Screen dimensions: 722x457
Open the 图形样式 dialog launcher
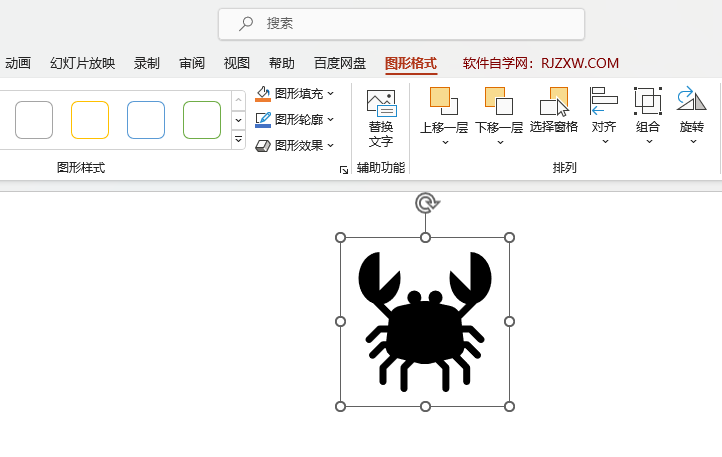tap(344, 170)
